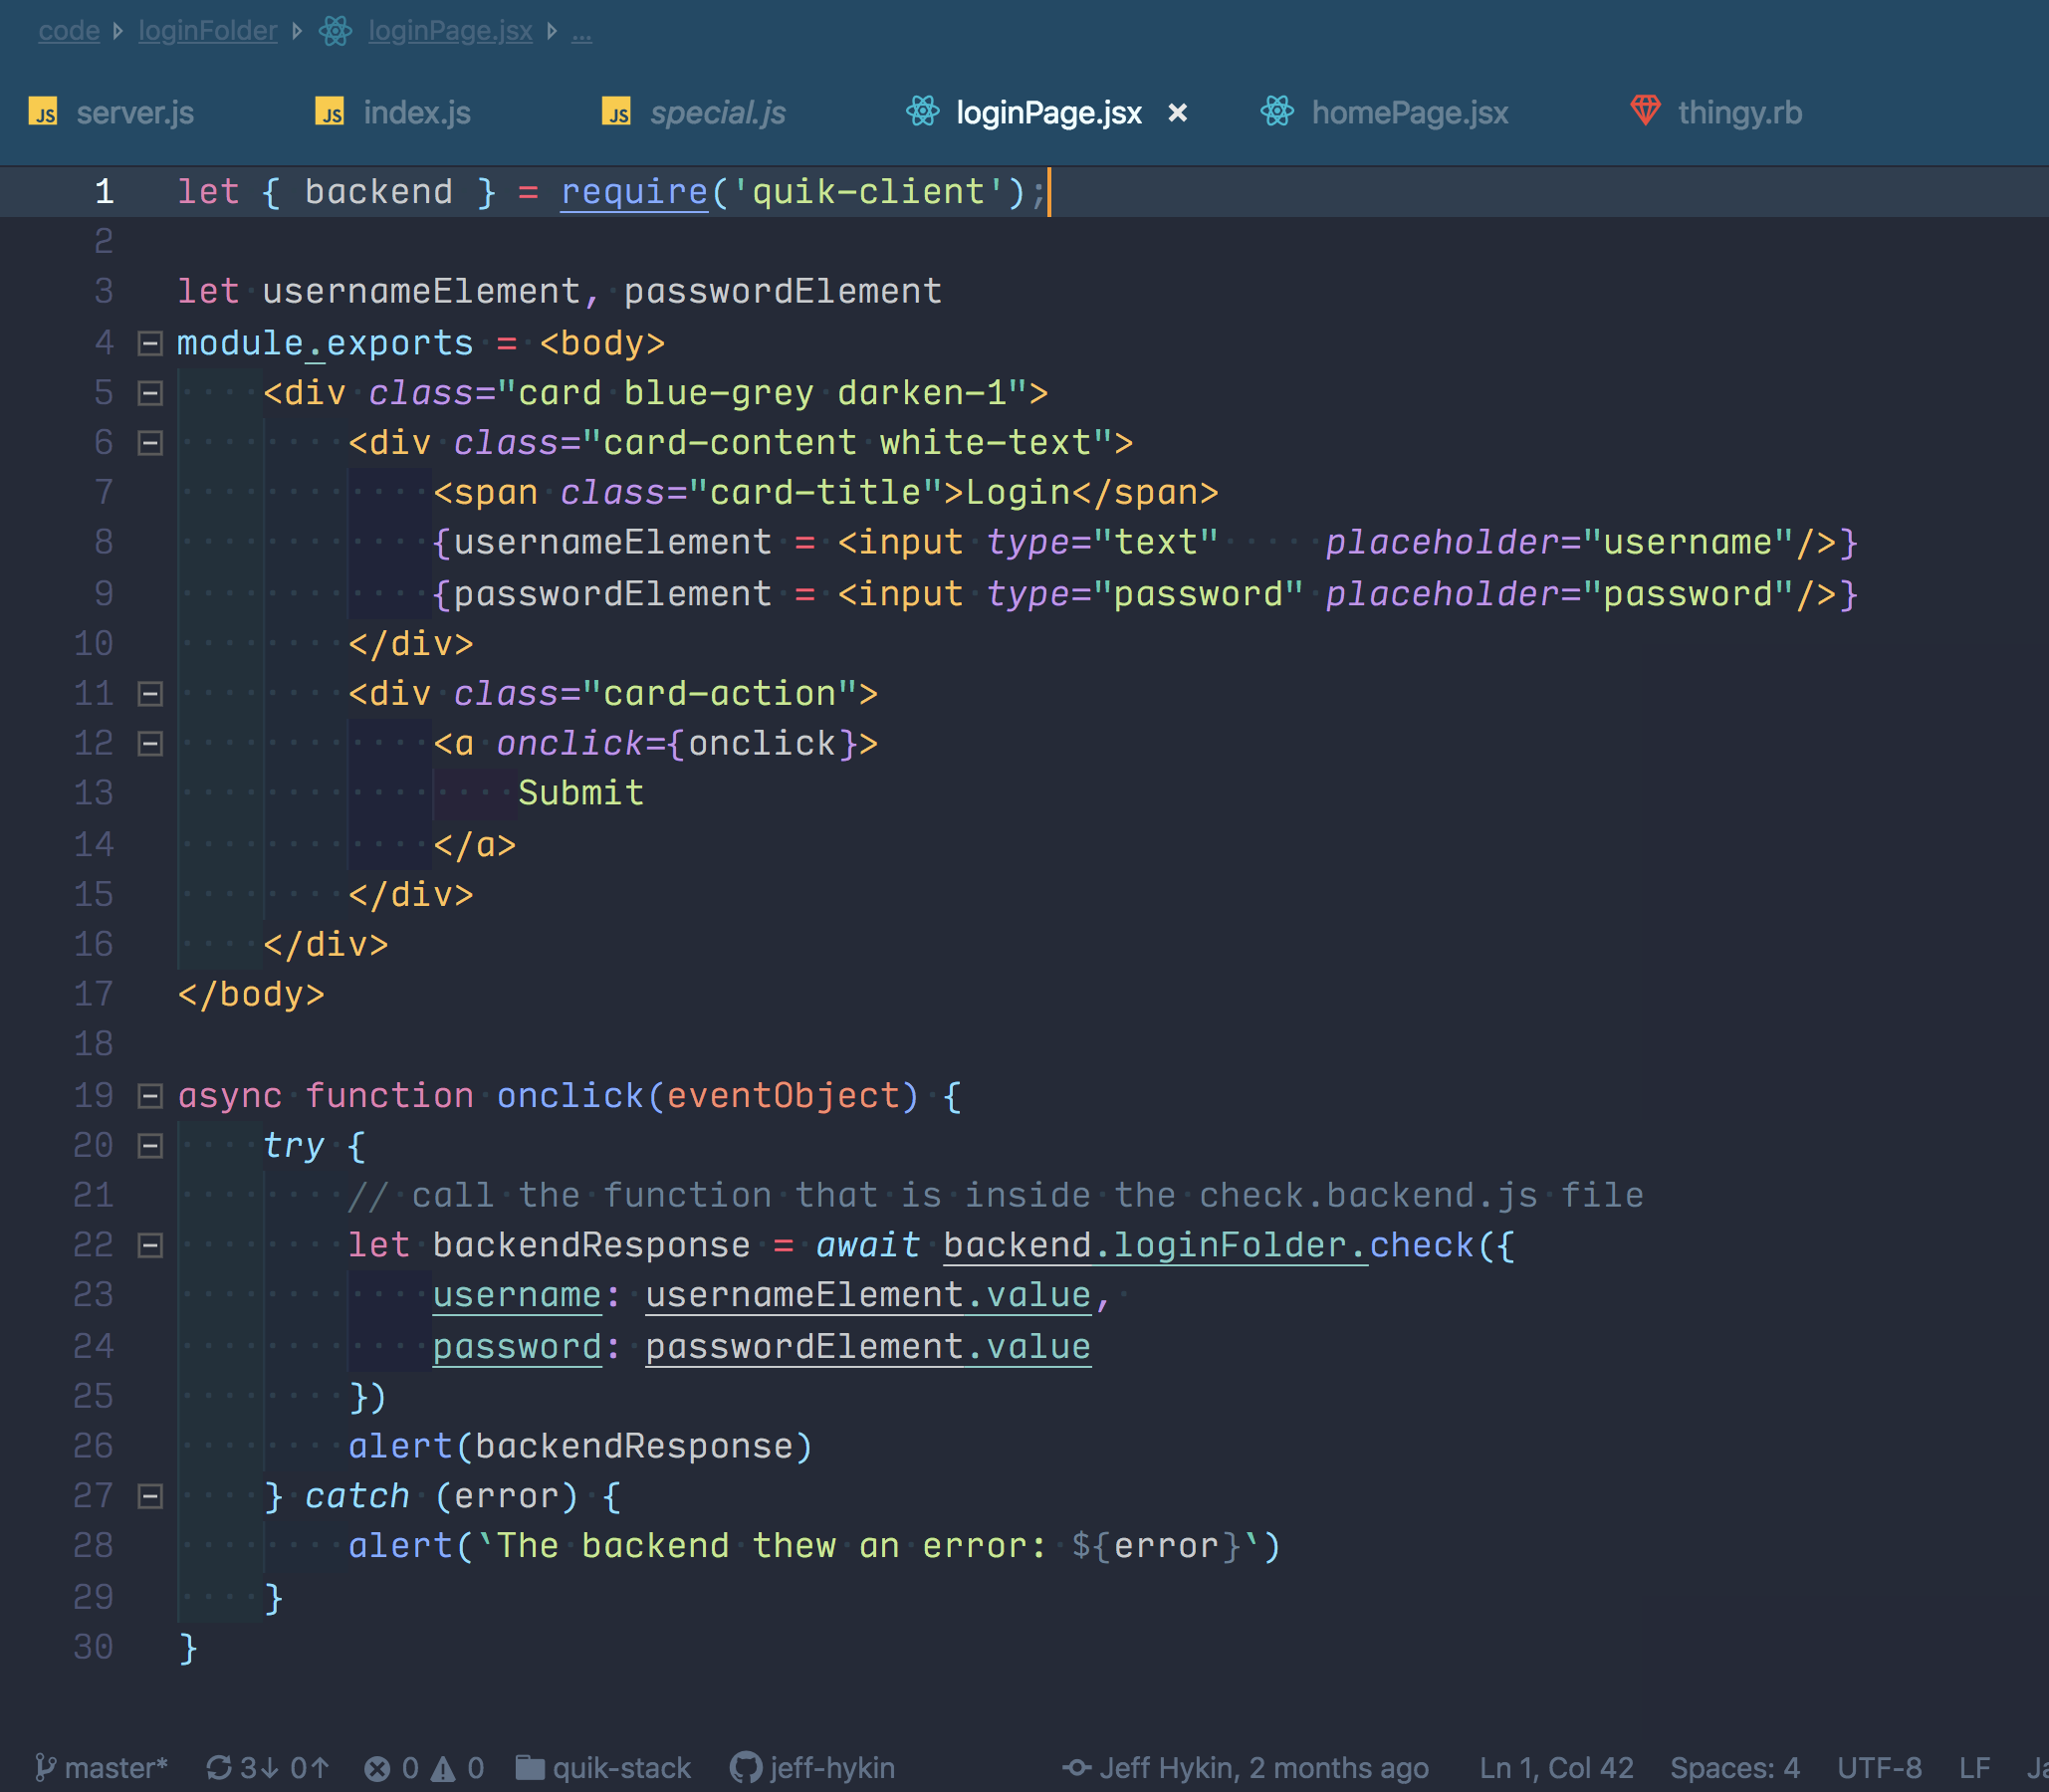The width and height of the screenshot is (2049, 1792).
Task: Close the loginPage.jsx tab
Action: tap(1178, 113)
